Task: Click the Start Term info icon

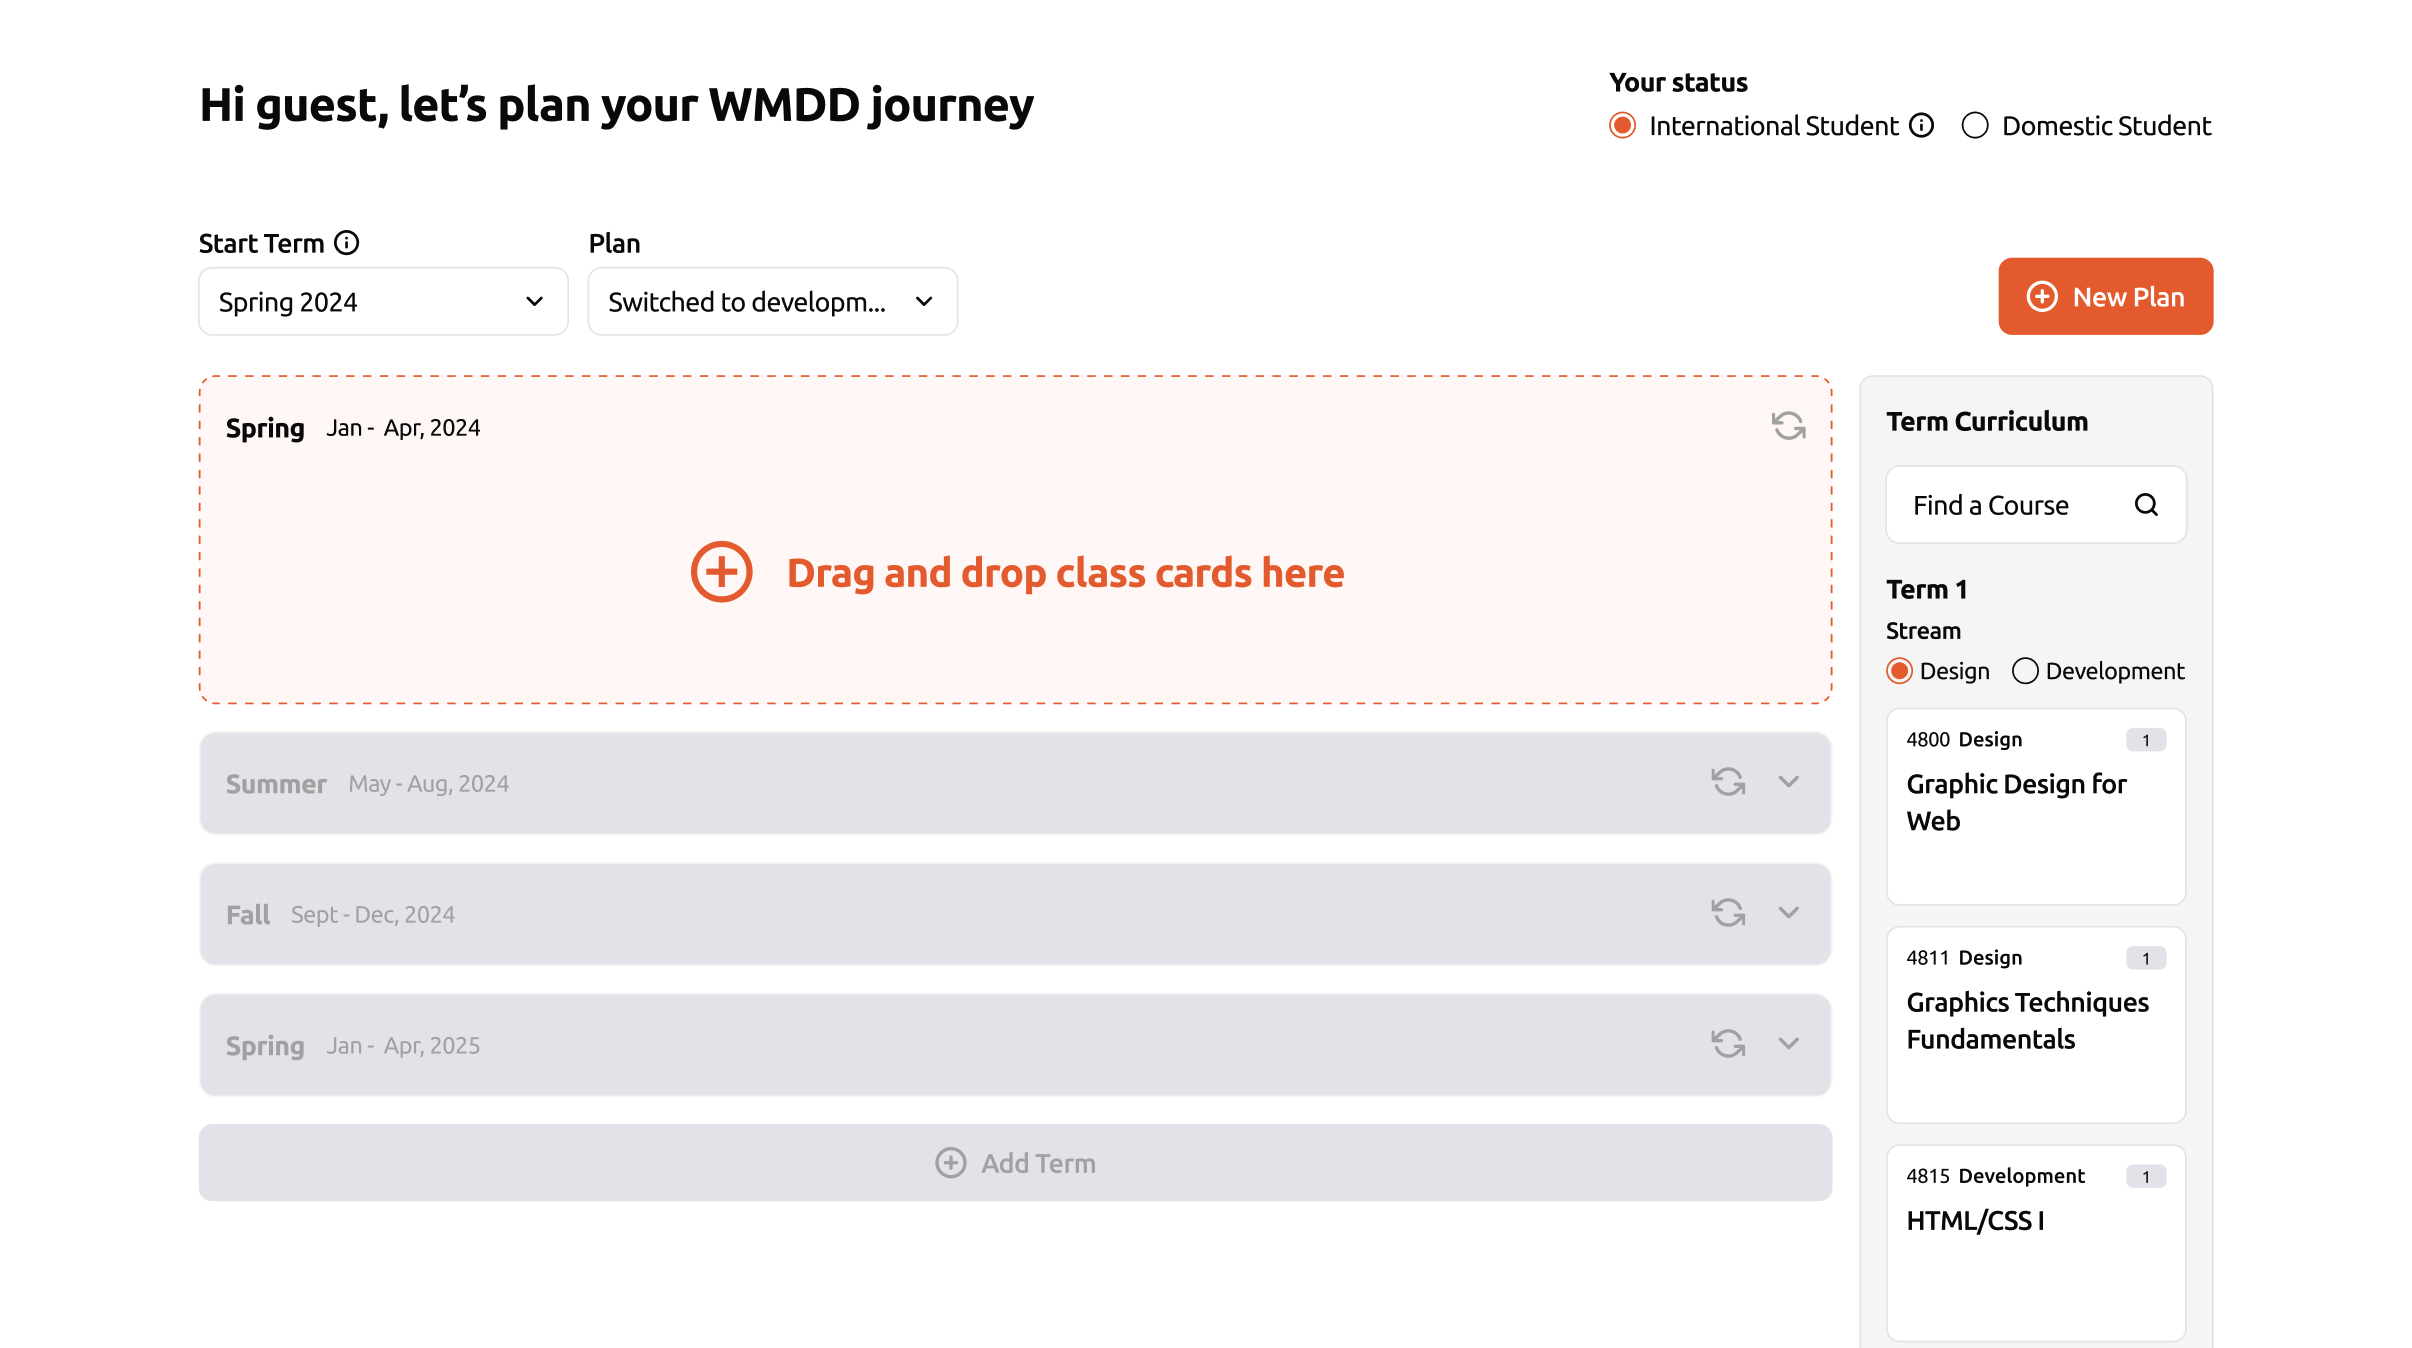Action: coord(346,243)
